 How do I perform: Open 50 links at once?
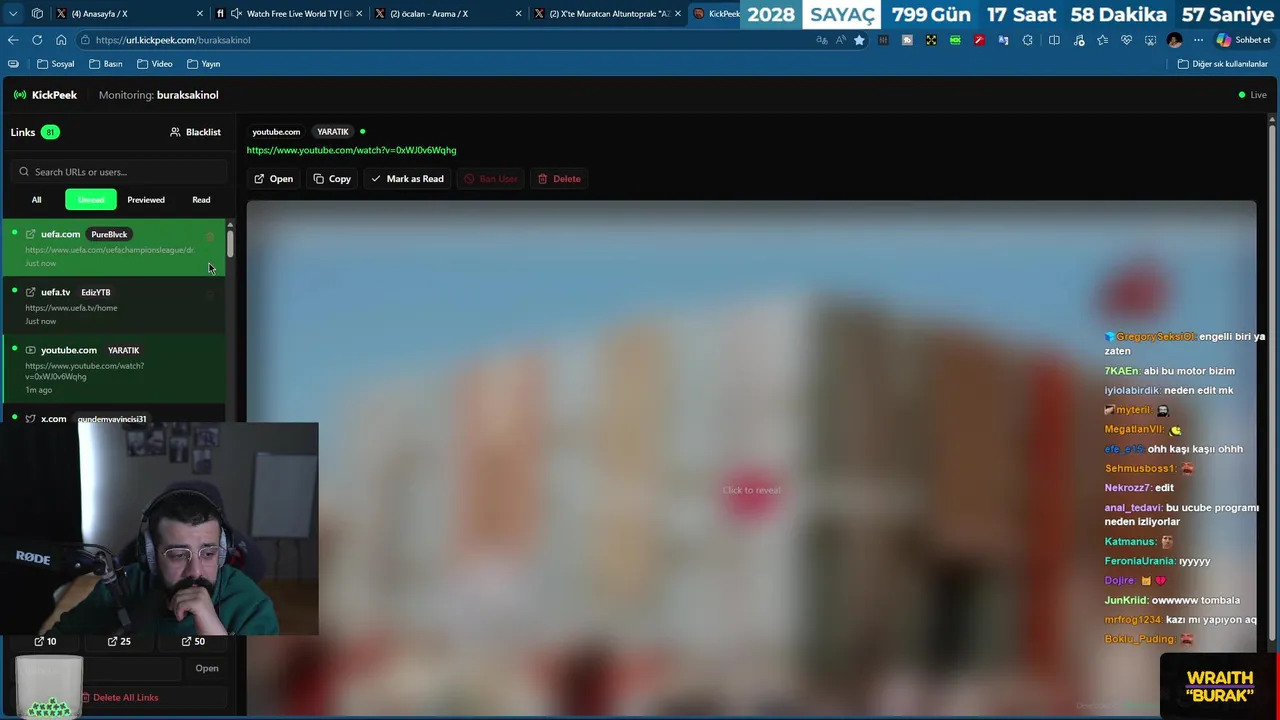point(193,641)
